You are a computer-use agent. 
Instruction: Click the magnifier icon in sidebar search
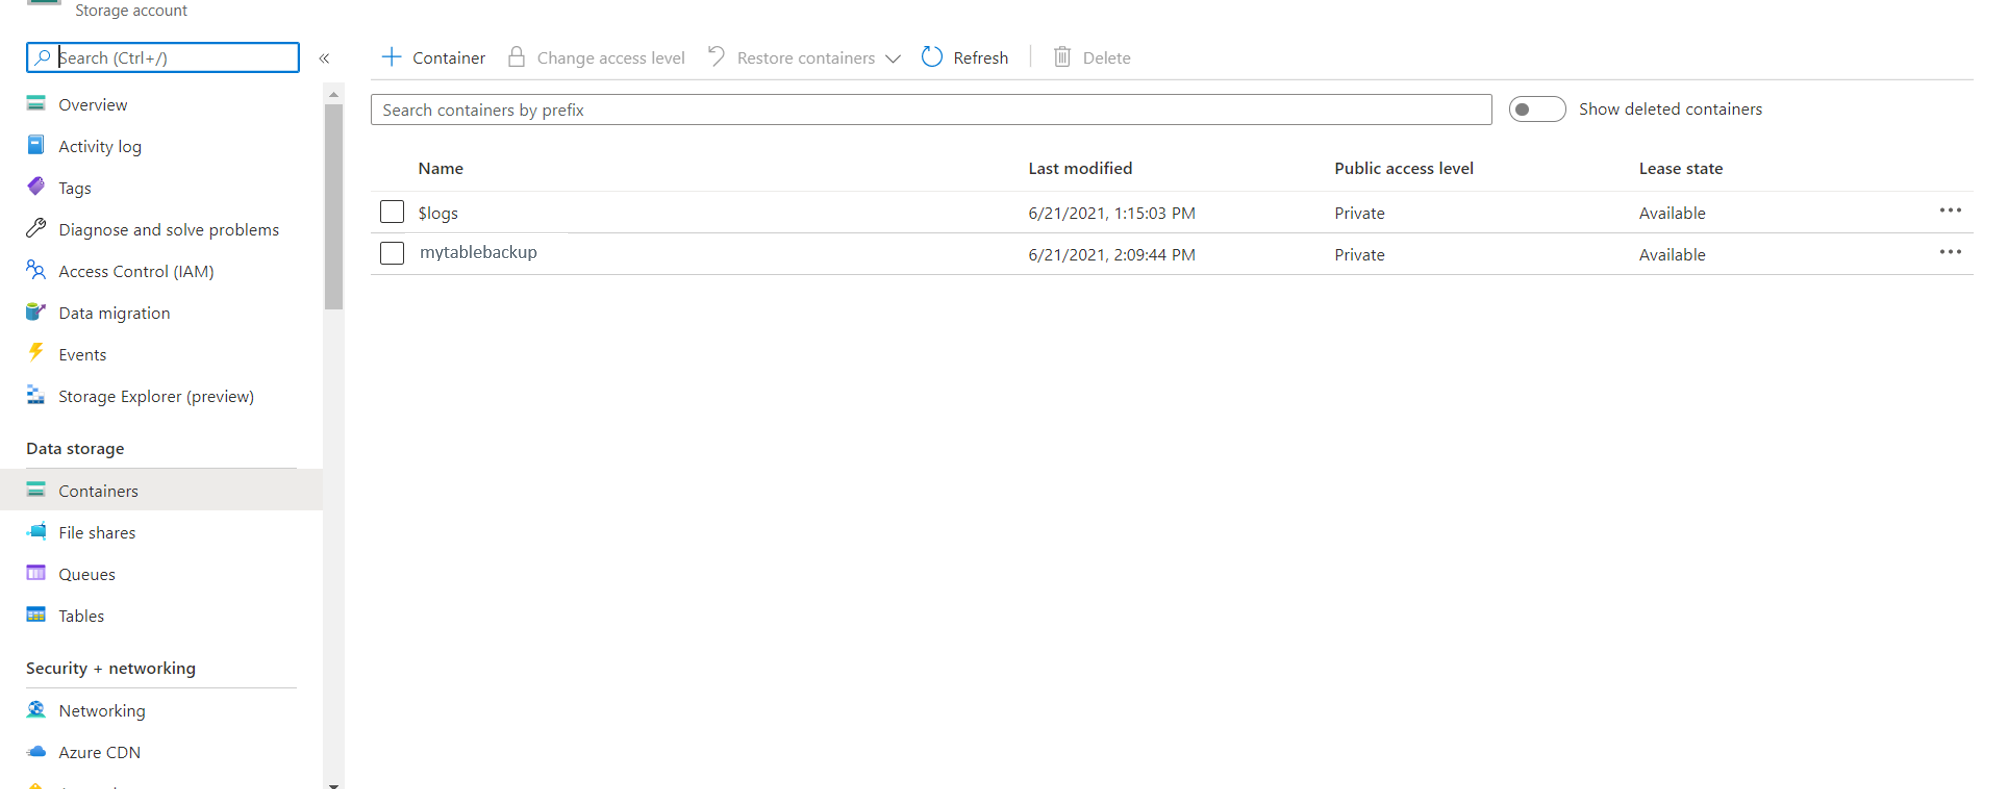[43, 57]
